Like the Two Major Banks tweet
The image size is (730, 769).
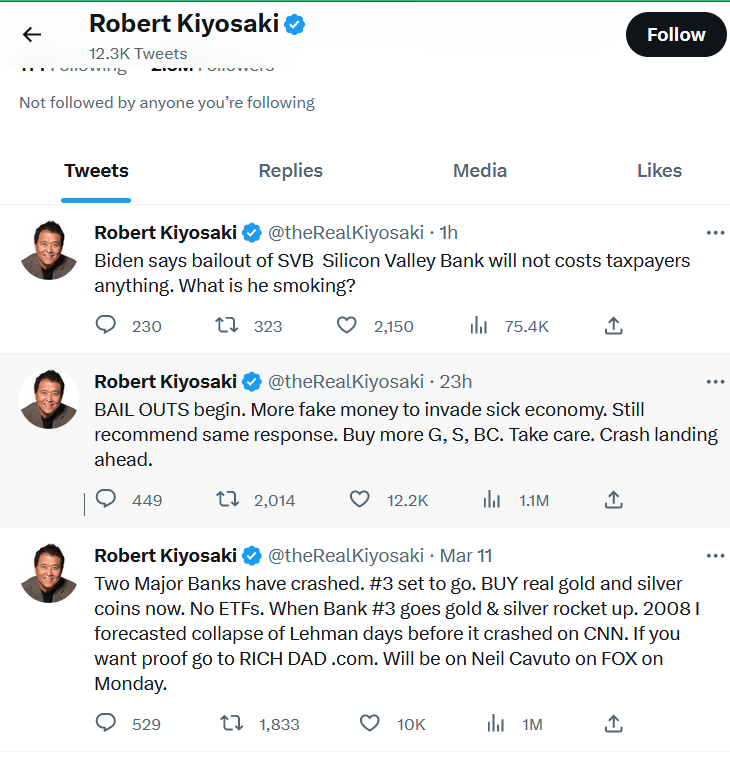[x=370, y=723]
